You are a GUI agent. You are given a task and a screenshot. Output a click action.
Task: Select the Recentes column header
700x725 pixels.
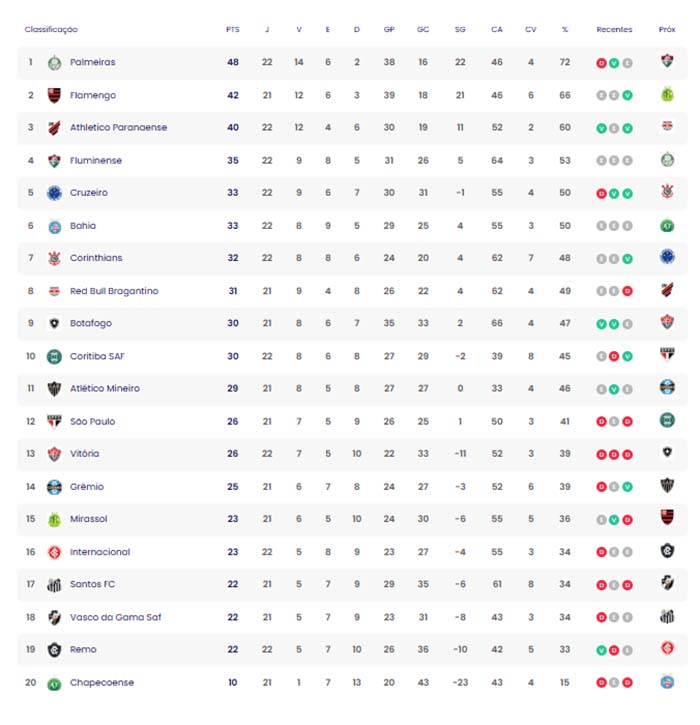point(614,30)
